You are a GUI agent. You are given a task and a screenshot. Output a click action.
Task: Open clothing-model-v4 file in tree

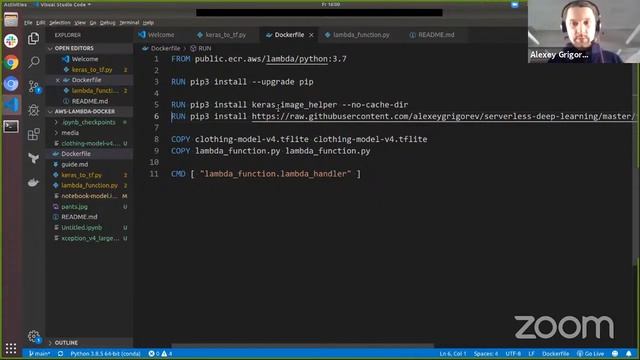coord(89,143)
